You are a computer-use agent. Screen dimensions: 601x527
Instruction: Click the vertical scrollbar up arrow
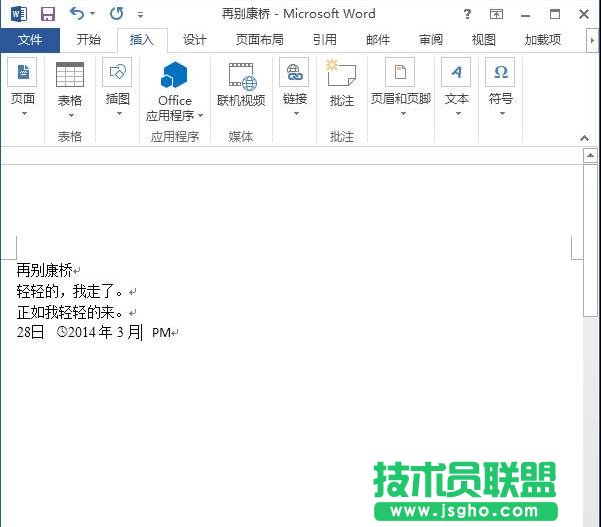[590, 156]
